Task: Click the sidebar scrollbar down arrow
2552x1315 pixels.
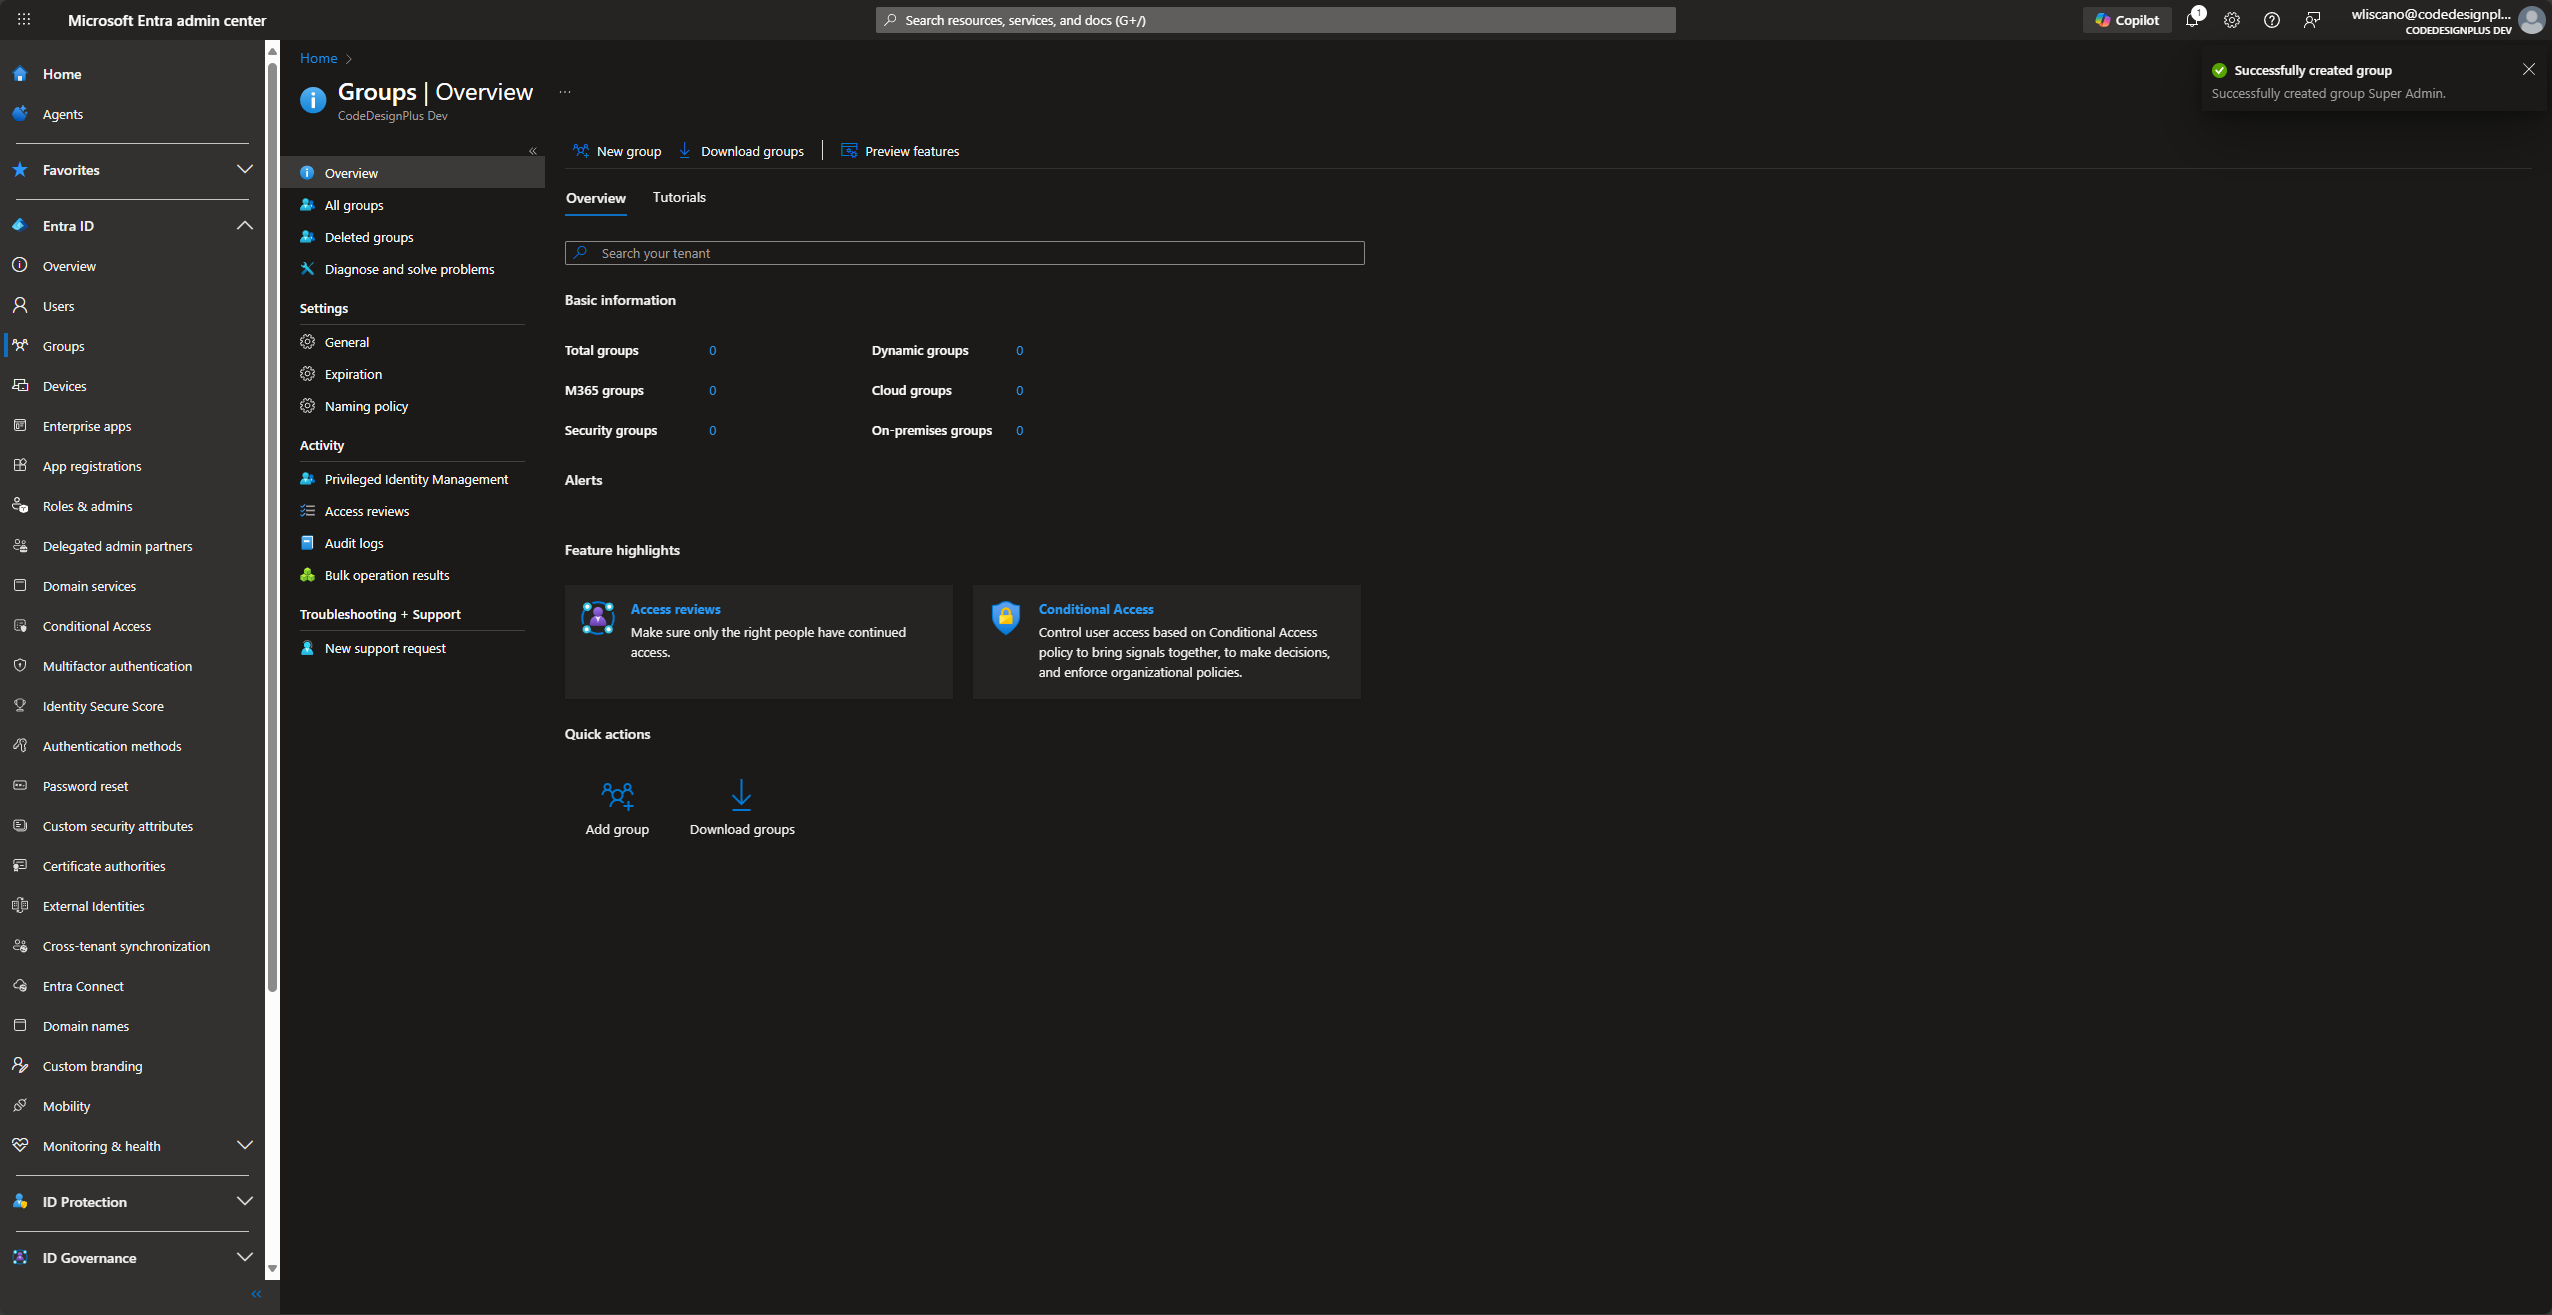Action: point(272,1268)
